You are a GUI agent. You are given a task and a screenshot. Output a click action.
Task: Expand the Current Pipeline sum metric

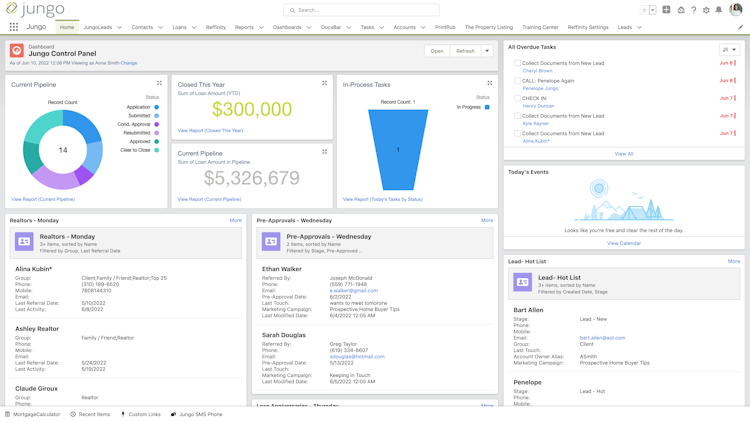[x=324, y=152]
